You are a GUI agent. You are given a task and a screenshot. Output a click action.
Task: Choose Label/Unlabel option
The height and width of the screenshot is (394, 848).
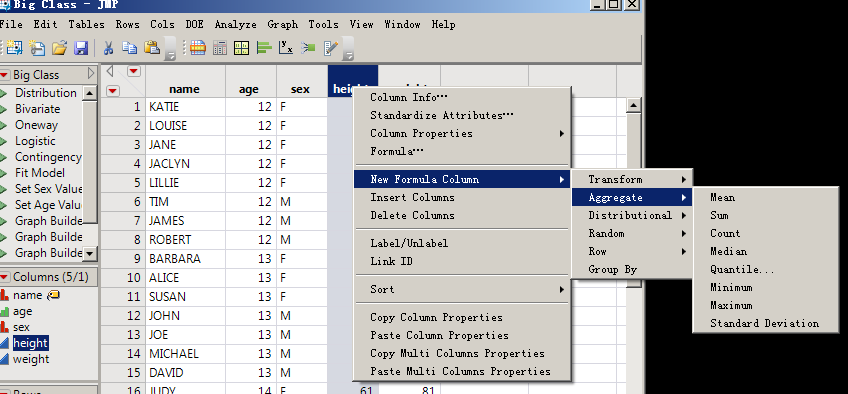click(461, 244)
